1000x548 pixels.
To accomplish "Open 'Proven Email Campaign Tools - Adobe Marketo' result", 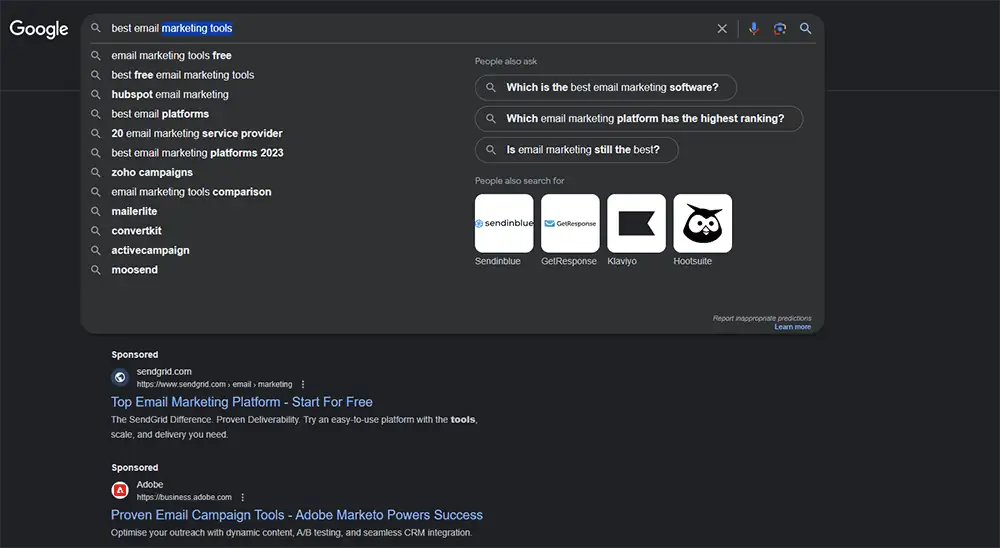I will 297,515.
